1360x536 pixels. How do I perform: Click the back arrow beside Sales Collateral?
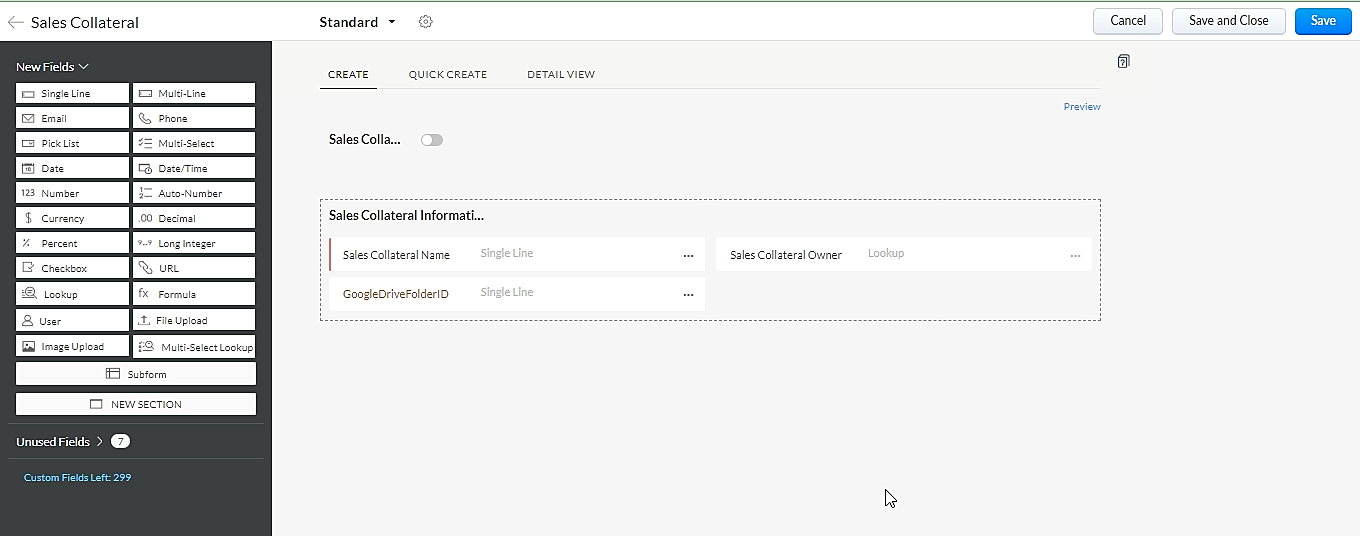point(16,22)
